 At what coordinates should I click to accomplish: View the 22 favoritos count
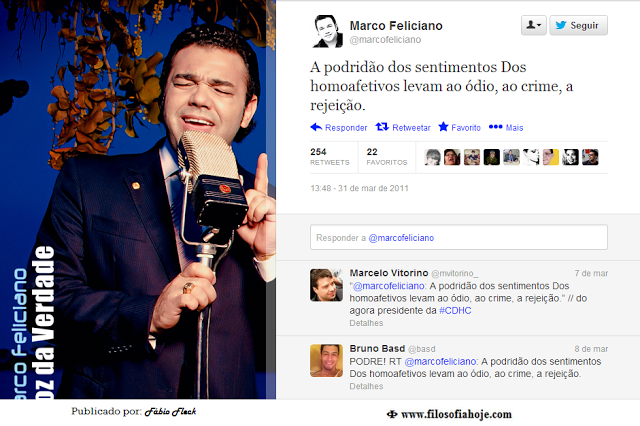tap(387, 157)
